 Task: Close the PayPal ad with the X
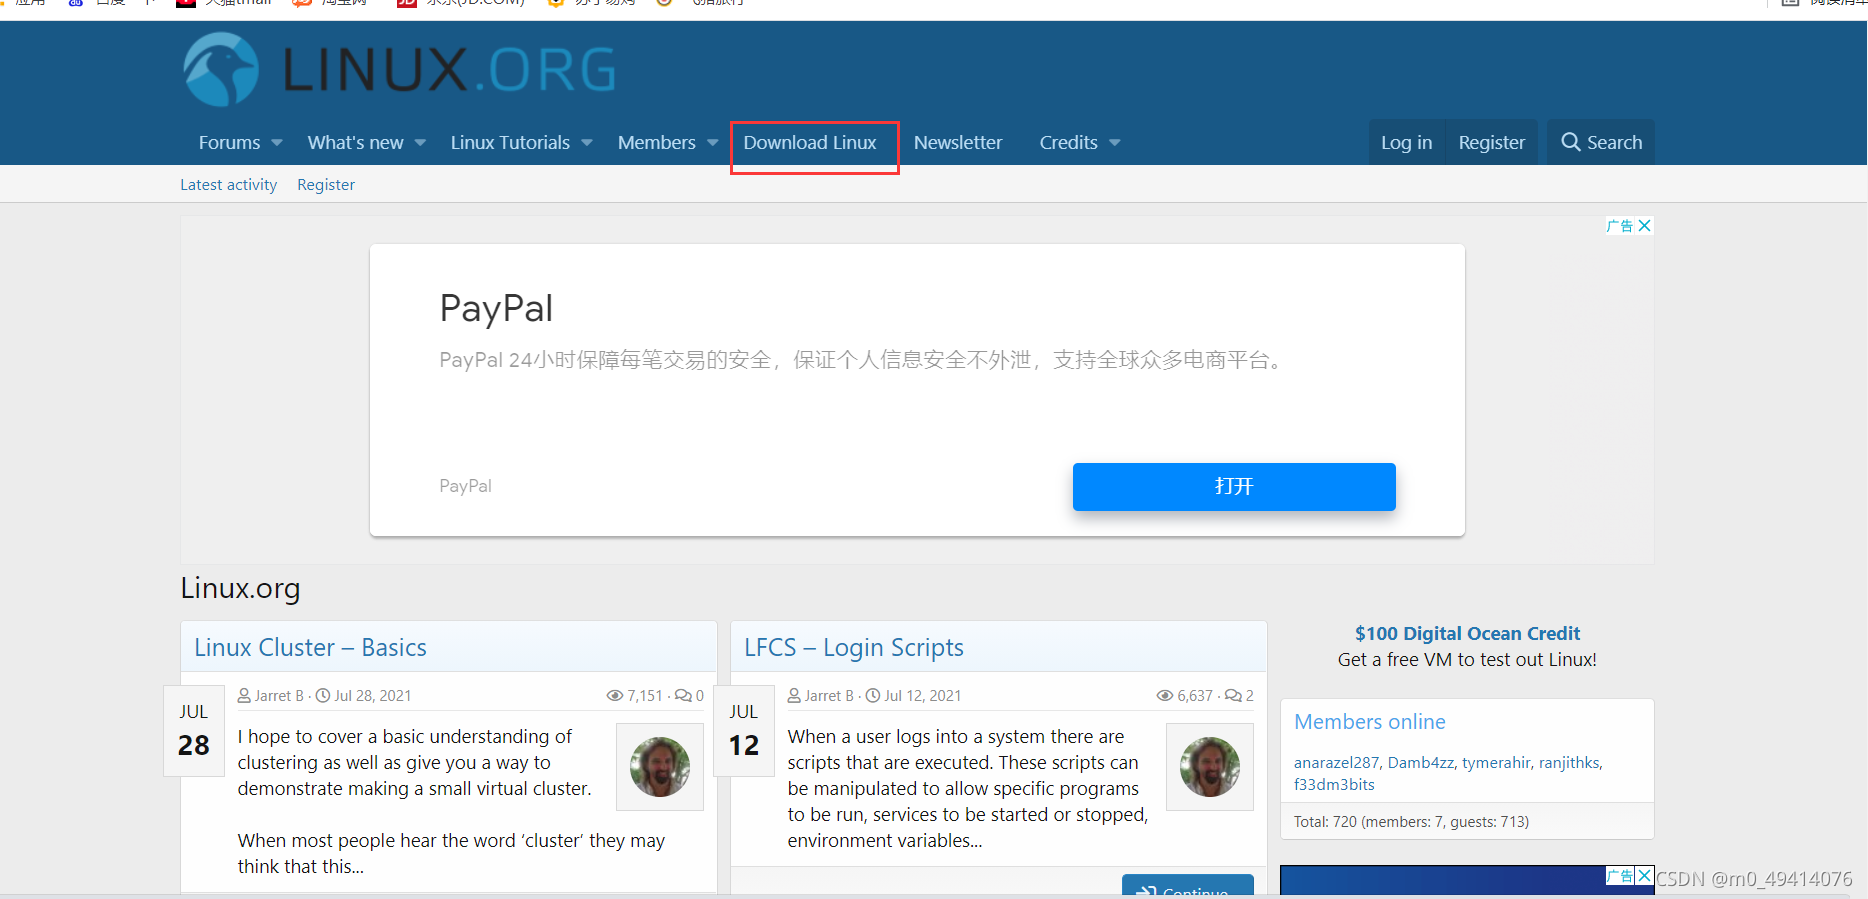click(1644, 226)
